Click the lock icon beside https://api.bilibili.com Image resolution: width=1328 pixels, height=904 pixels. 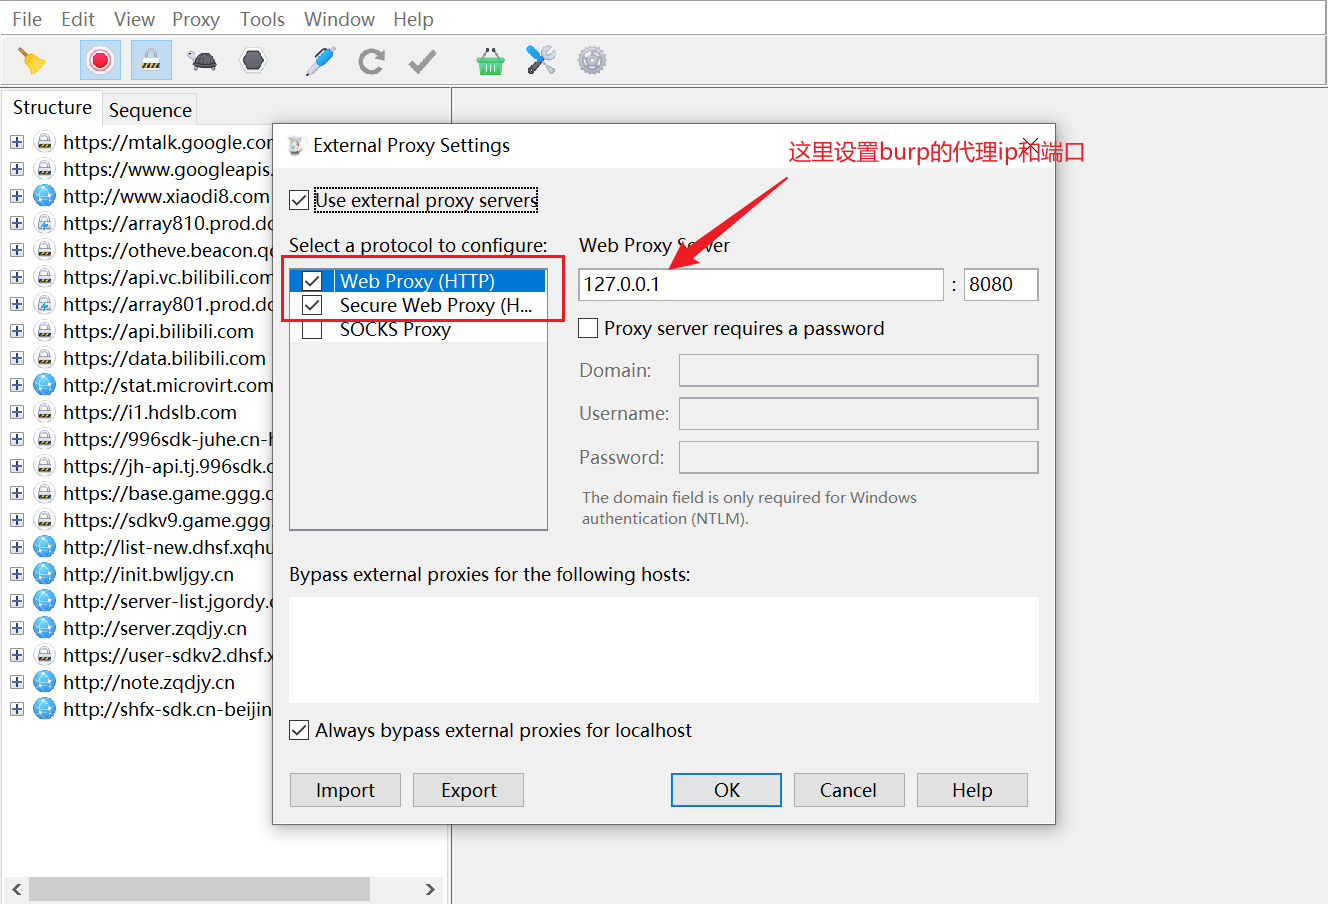[44, 331]
